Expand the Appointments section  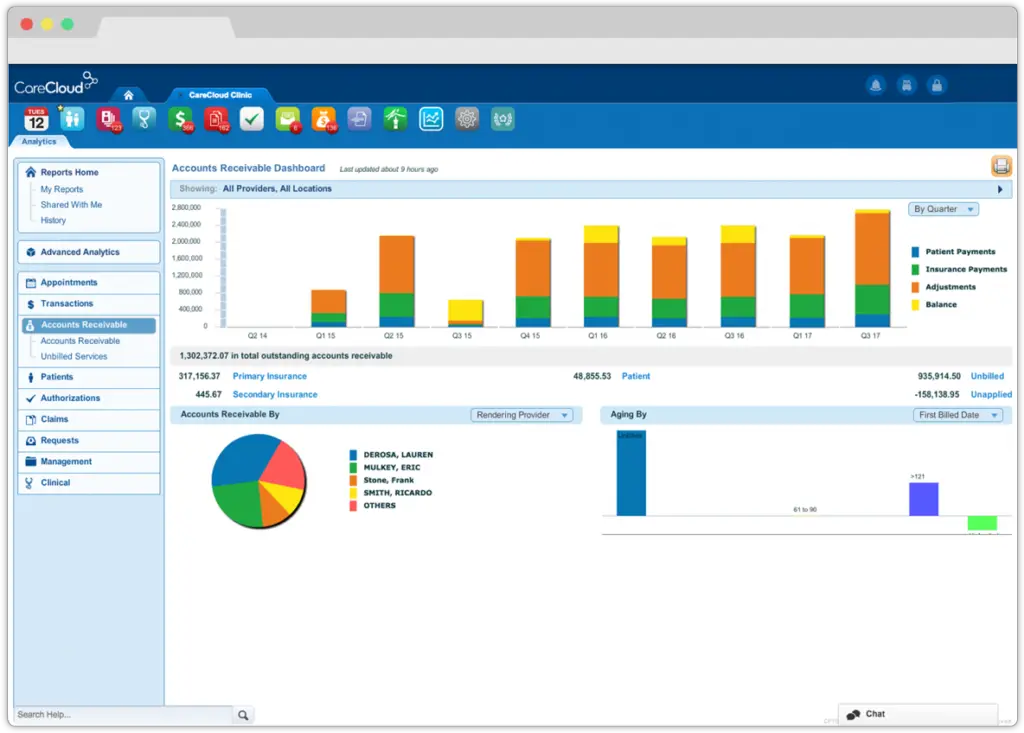[89, 282]
